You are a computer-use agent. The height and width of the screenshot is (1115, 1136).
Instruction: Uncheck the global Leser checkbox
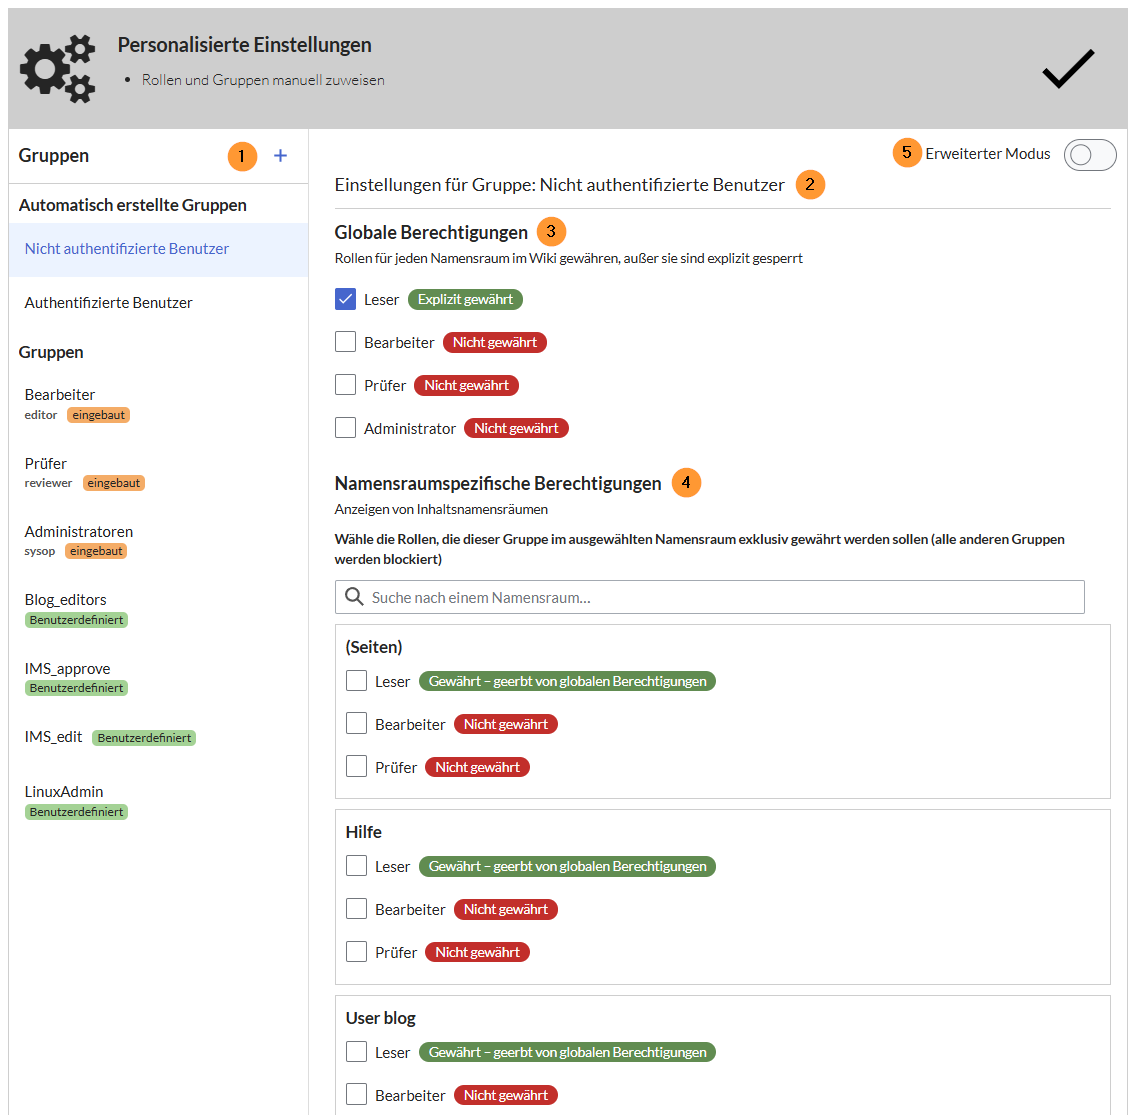click(x=346, y=299)
